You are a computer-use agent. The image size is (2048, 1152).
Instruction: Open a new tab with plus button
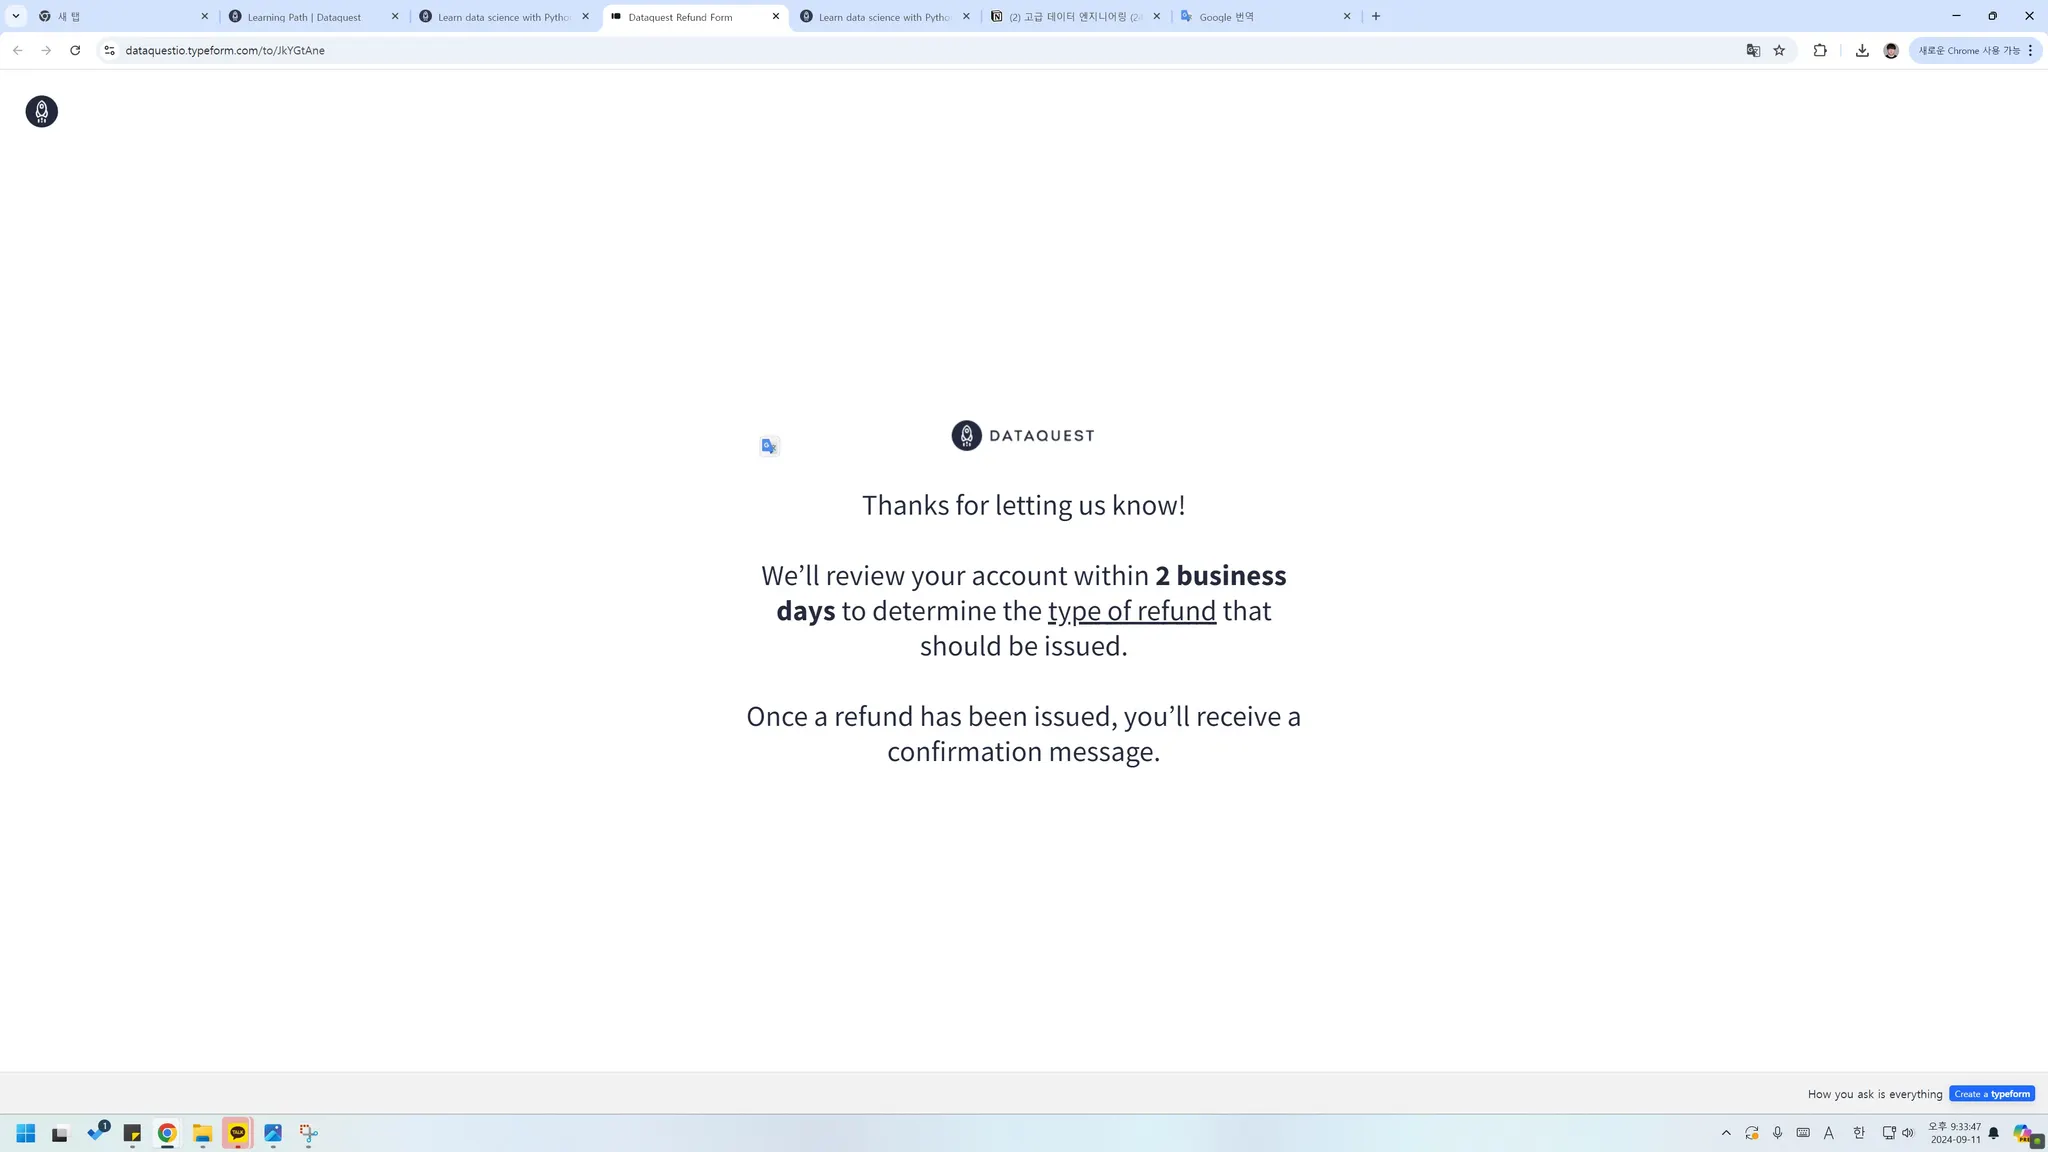tap(1376, 16)
